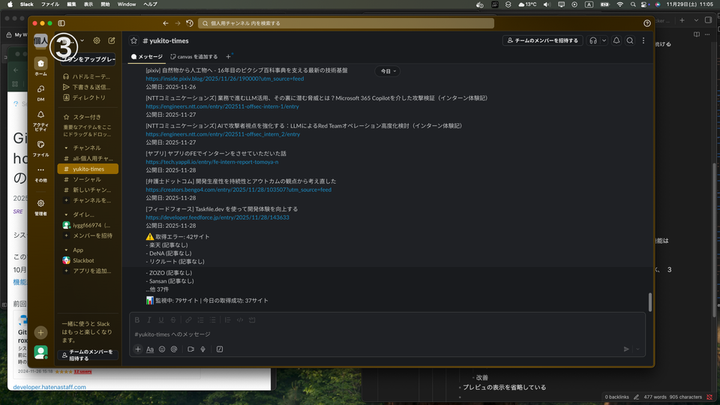This screenshot has height=405, width=720.
Task: Click the history clock icon in toolbar
Action: (x=205, y=22)
